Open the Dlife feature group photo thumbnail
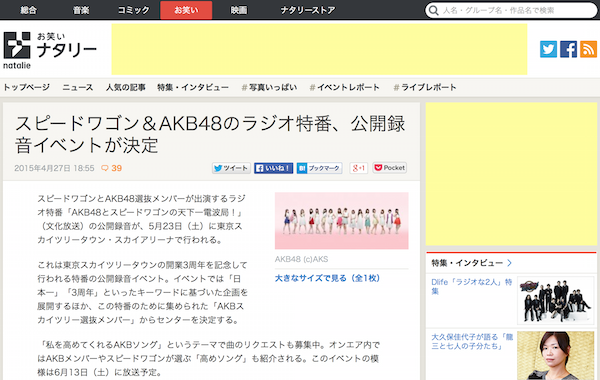600x380 pixels. [556, 301]
